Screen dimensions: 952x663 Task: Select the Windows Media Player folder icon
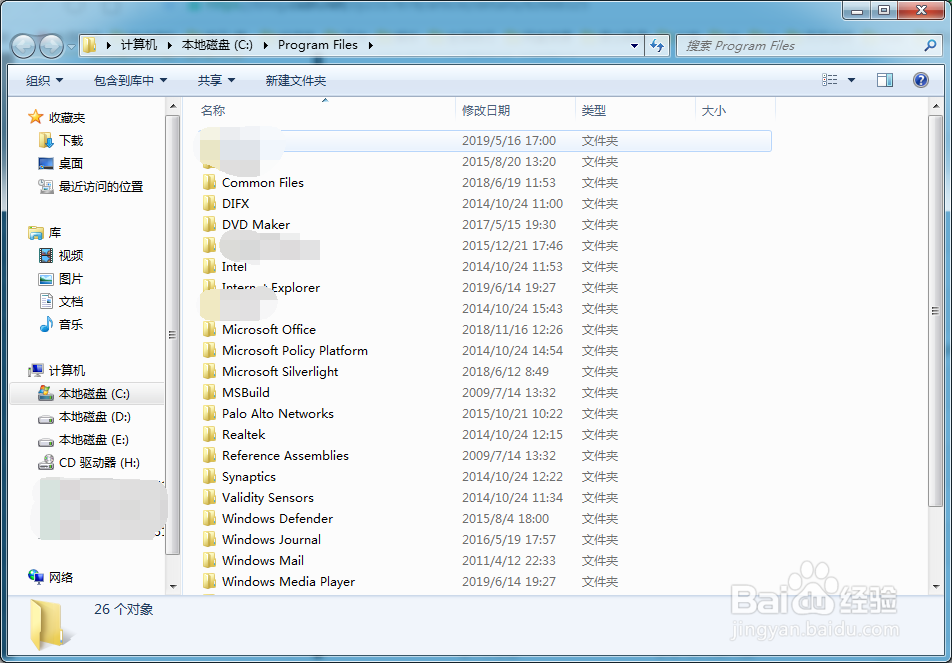pos(209,582)
